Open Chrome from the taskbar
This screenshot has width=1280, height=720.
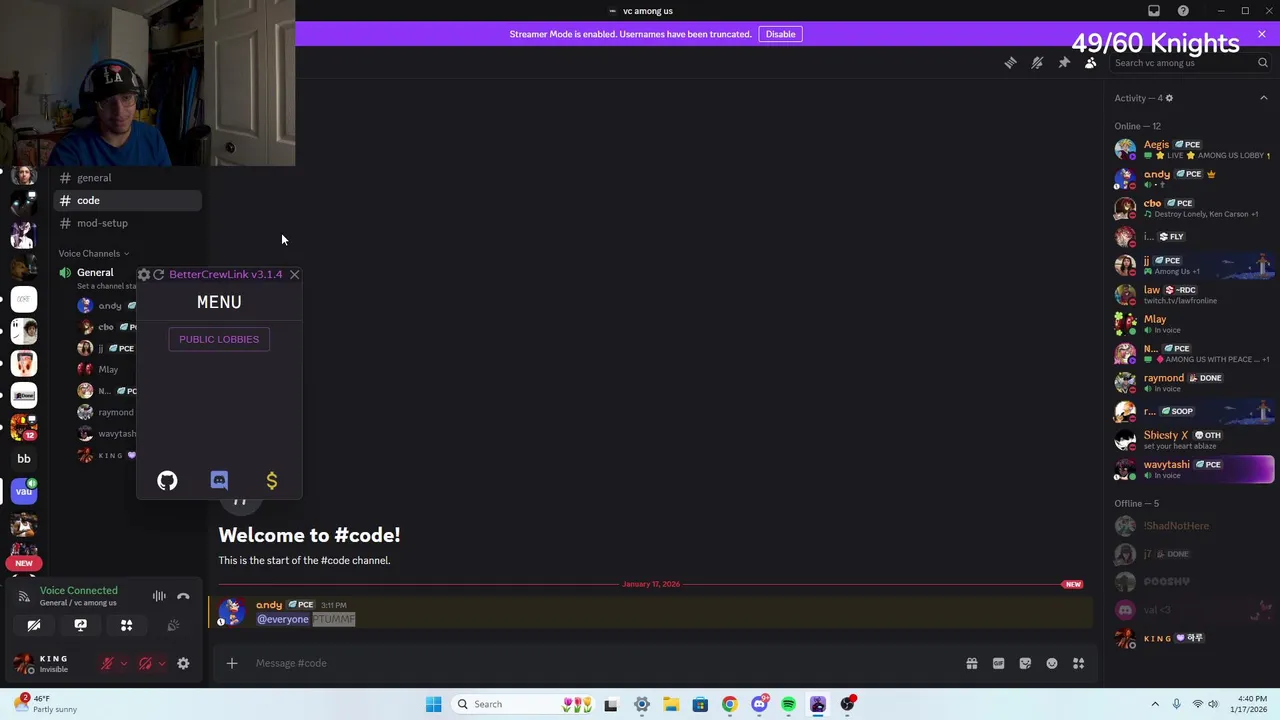(x=729, y=704)
